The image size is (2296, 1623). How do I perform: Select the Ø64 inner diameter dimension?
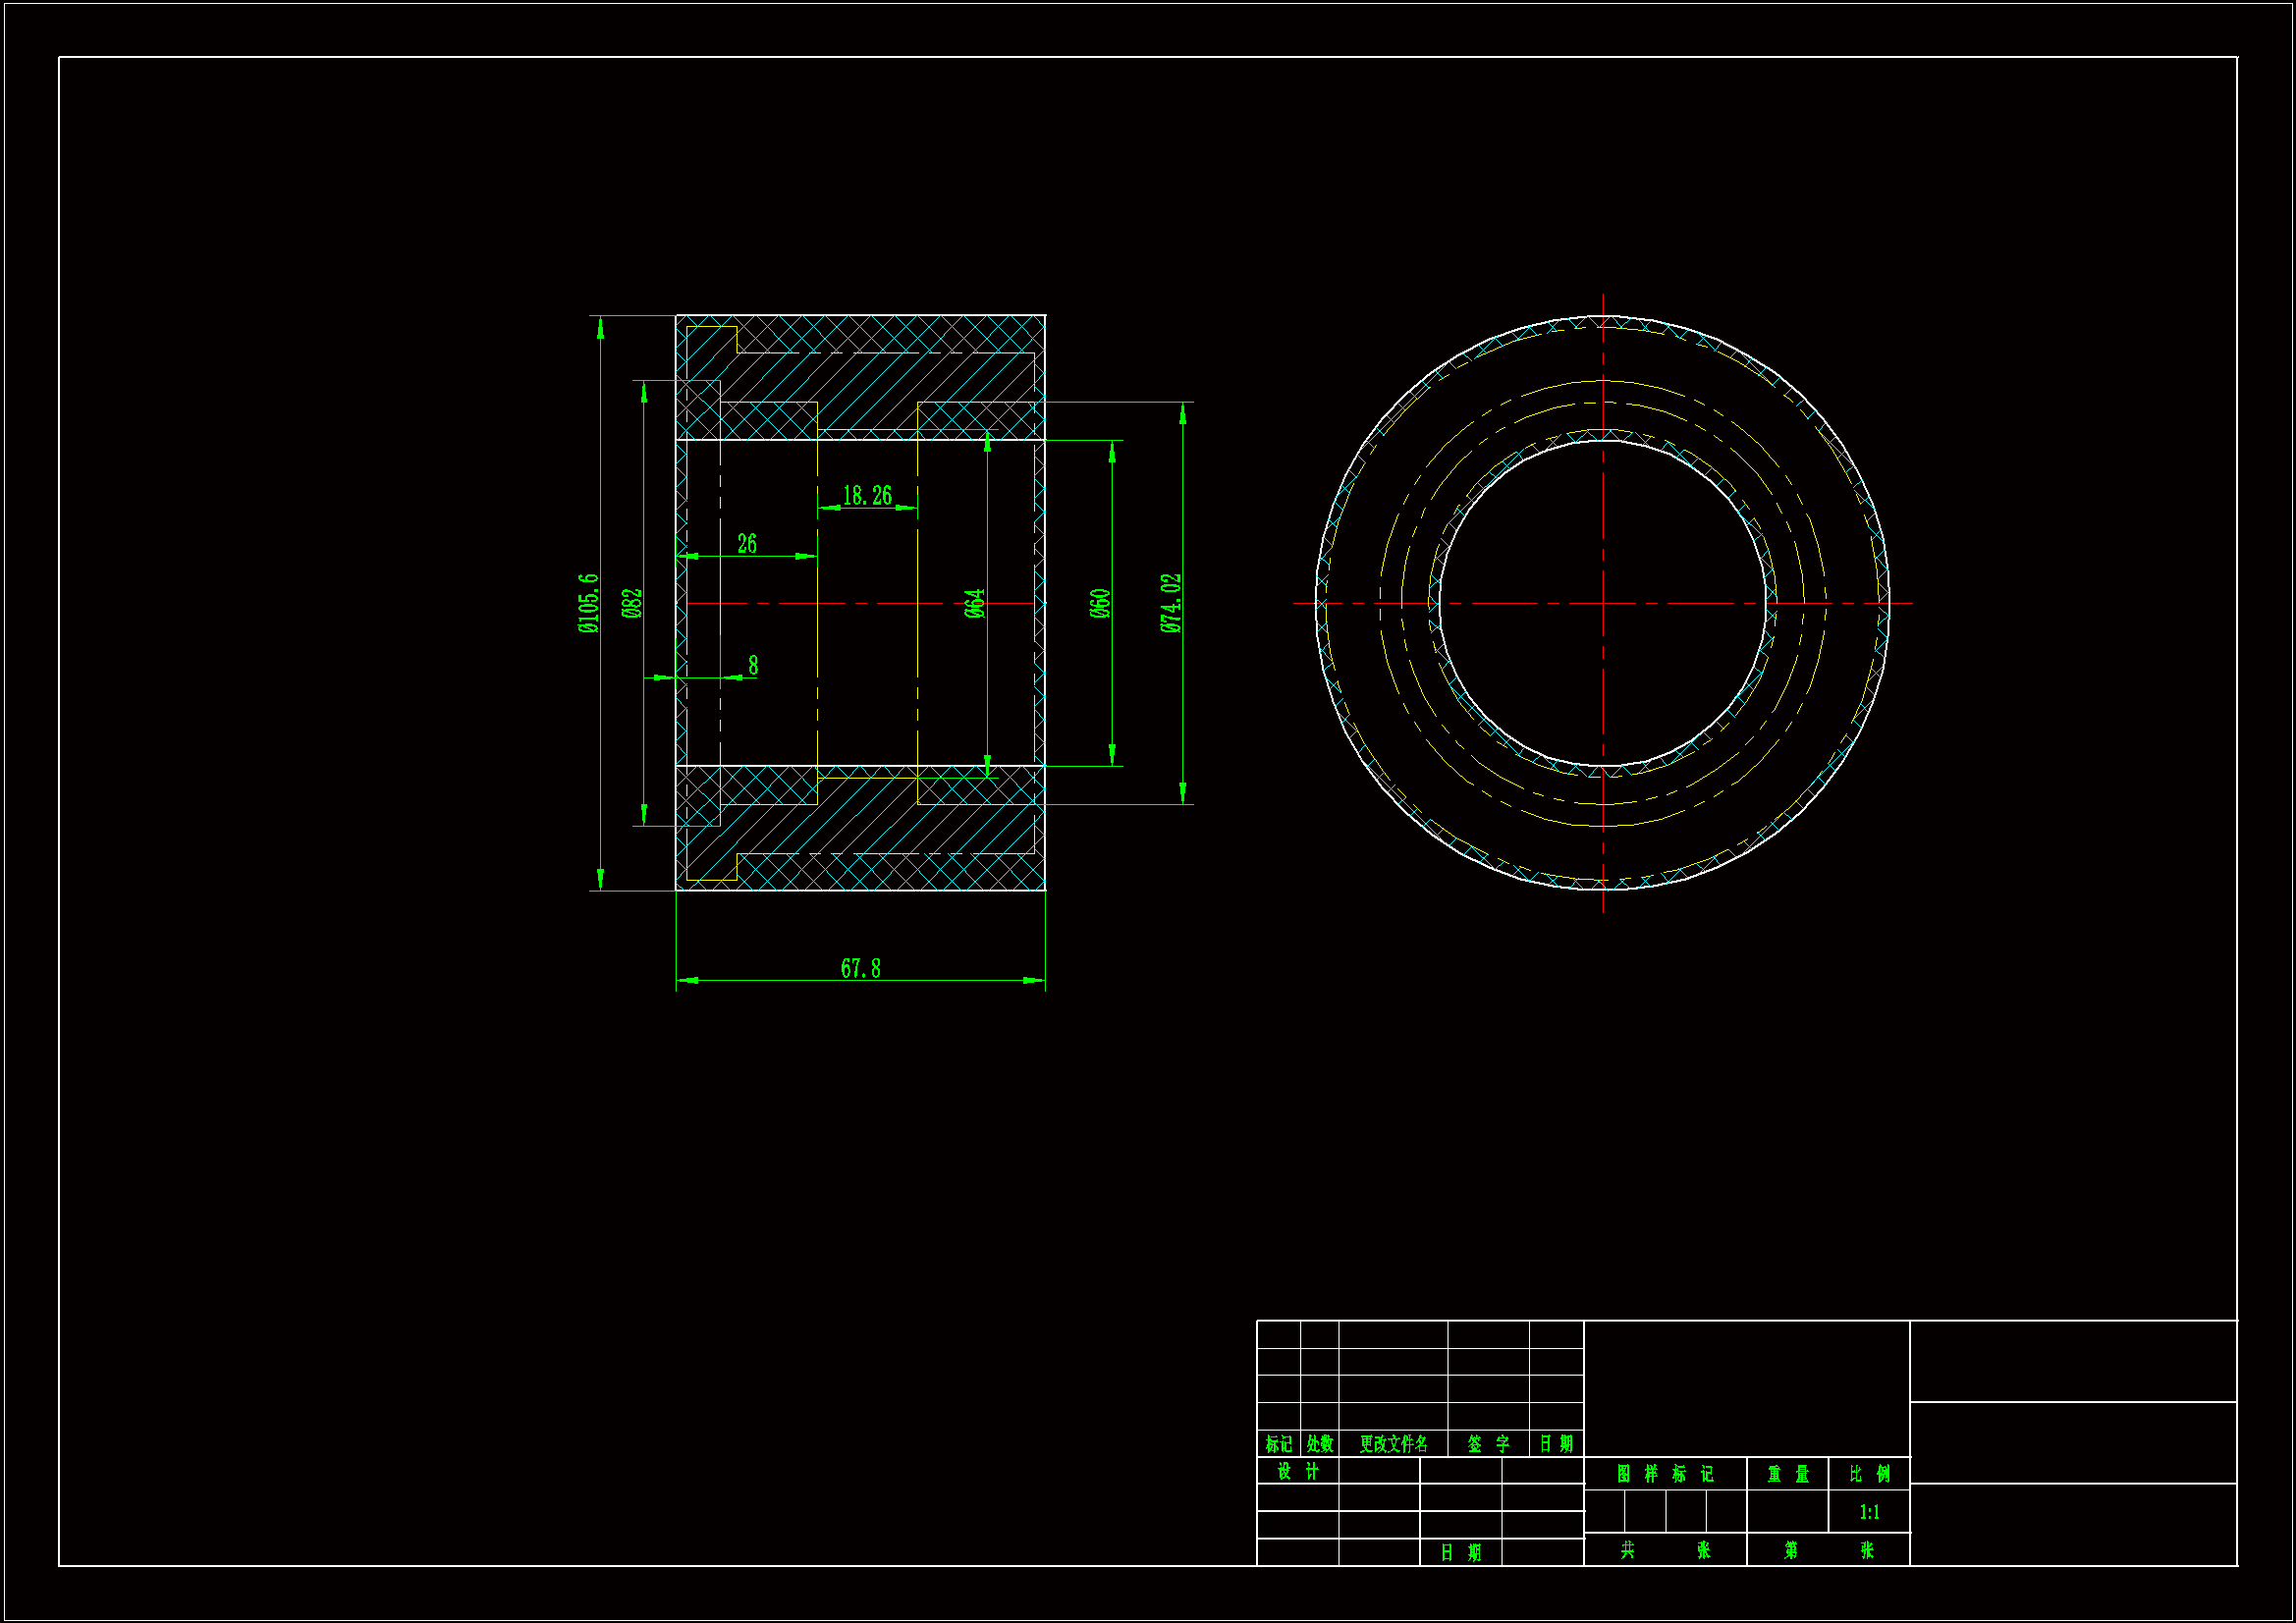(975, 603)
